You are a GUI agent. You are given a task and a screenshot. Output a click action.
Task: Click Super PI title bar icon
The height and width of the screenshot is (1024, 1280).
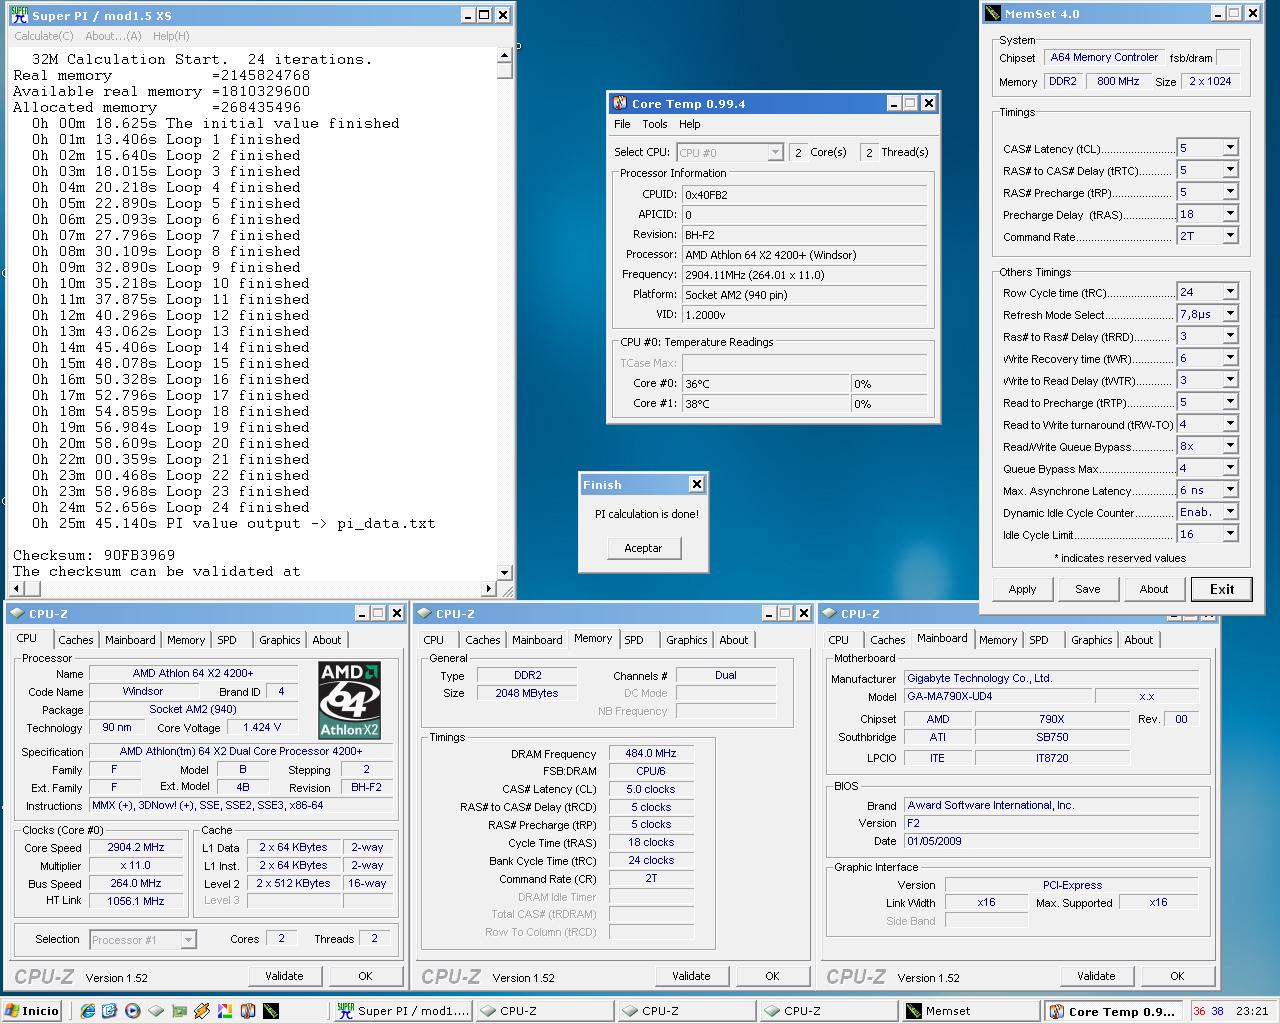(x=19, y=15)
